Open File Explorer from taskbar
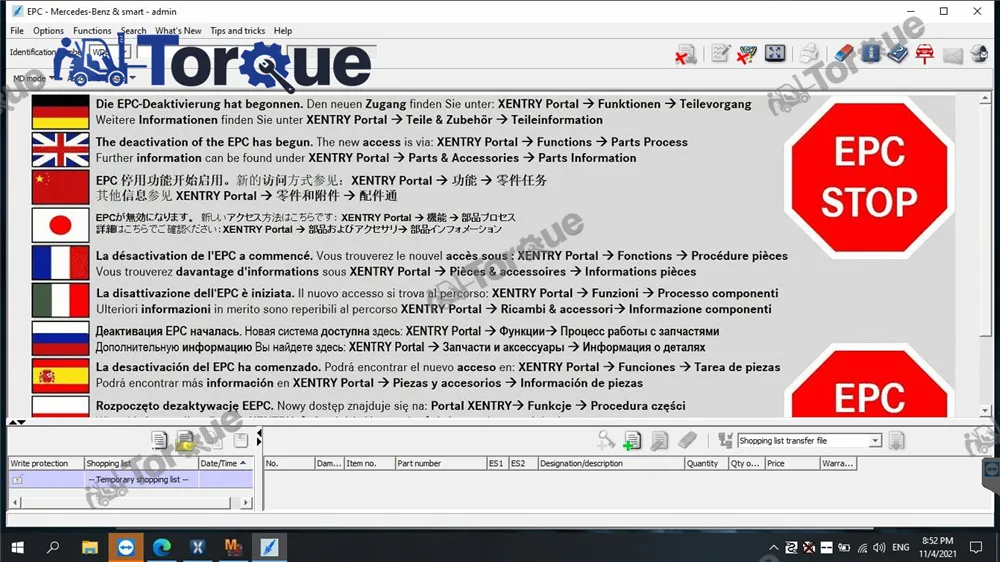Screen dimensions: 1000x562 90,547
